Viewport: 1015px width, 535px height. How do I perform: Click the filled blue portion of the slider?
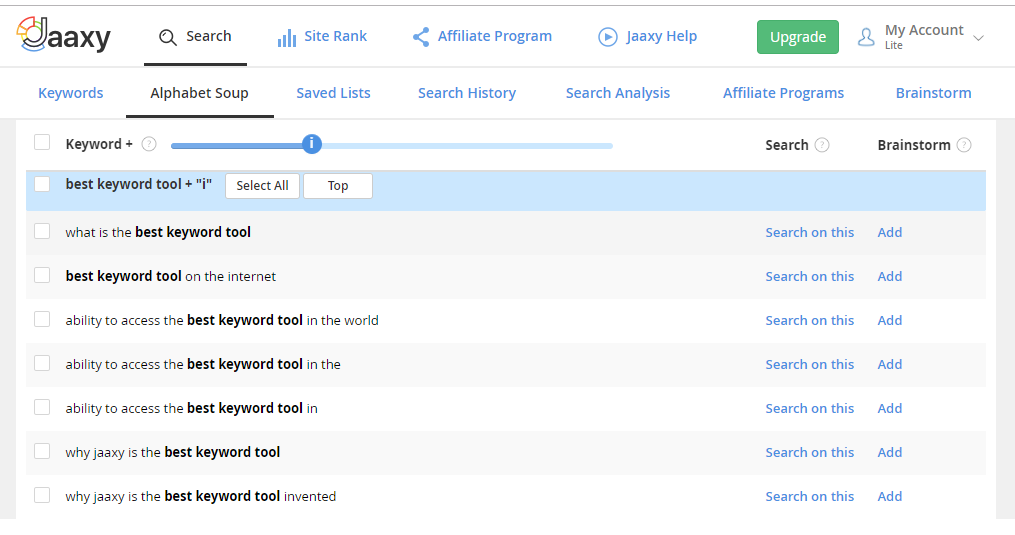tap(237, 146)
